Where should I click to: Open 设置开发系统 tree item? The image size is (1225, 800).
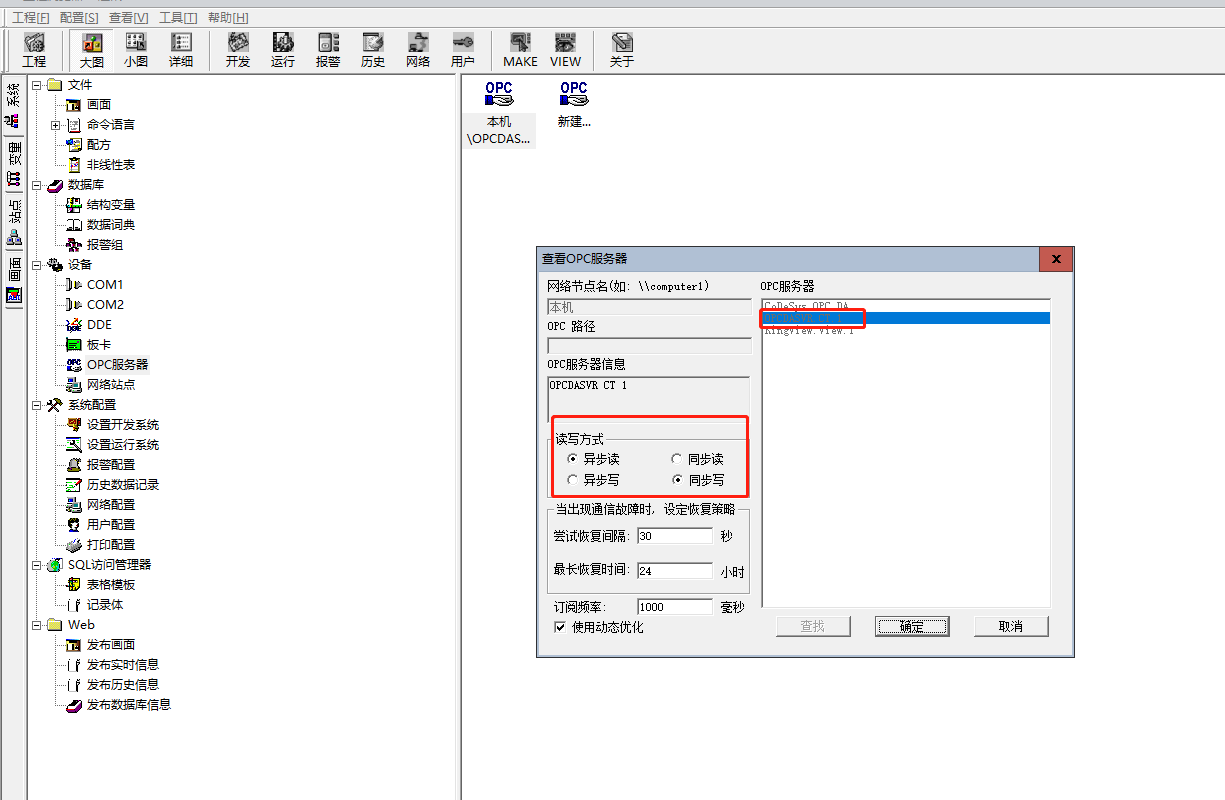pos(122,424)
